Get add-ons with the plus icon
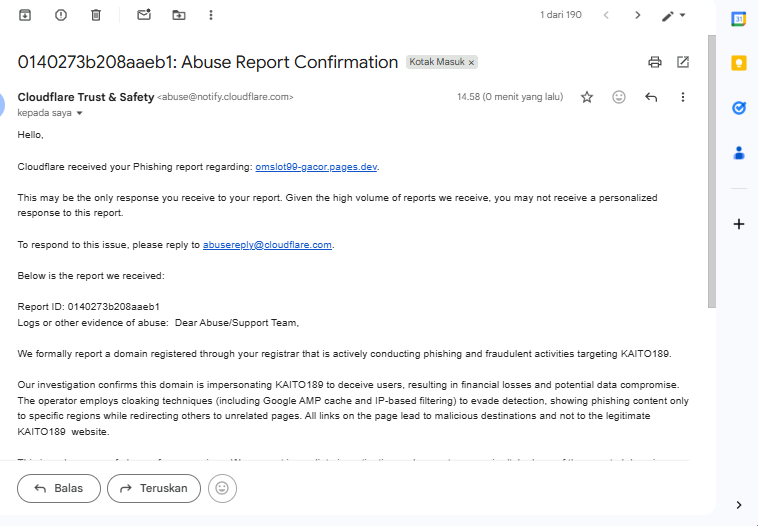This screenshot has height=526, width=758. click(x=739, y=224)
